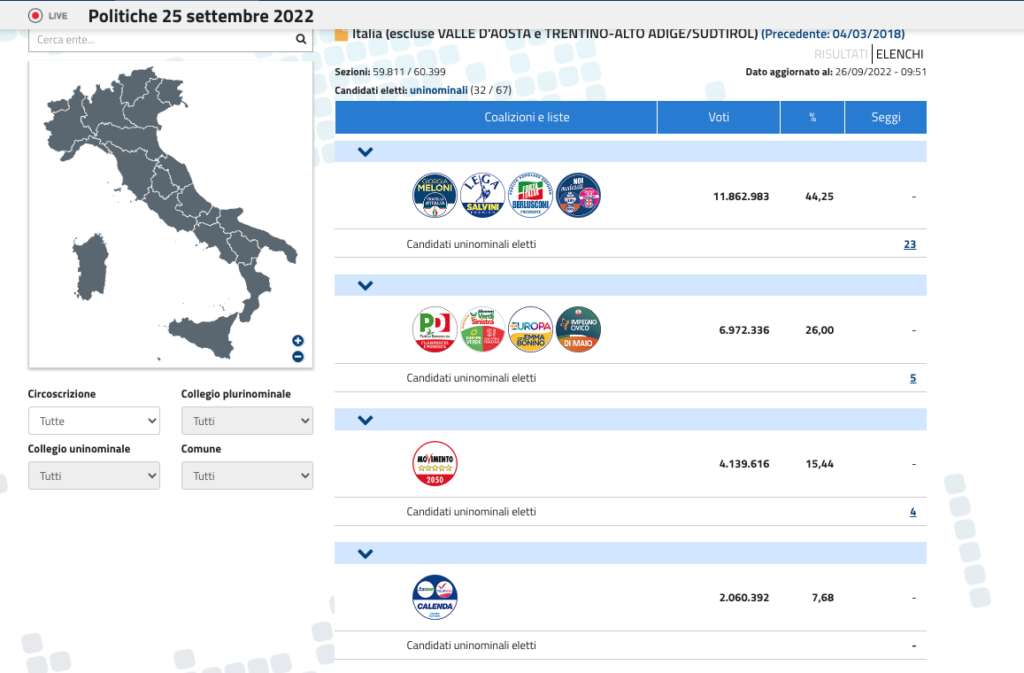Click the 4.139.616 votes value

pyautogui.click(x=744, y=464)
